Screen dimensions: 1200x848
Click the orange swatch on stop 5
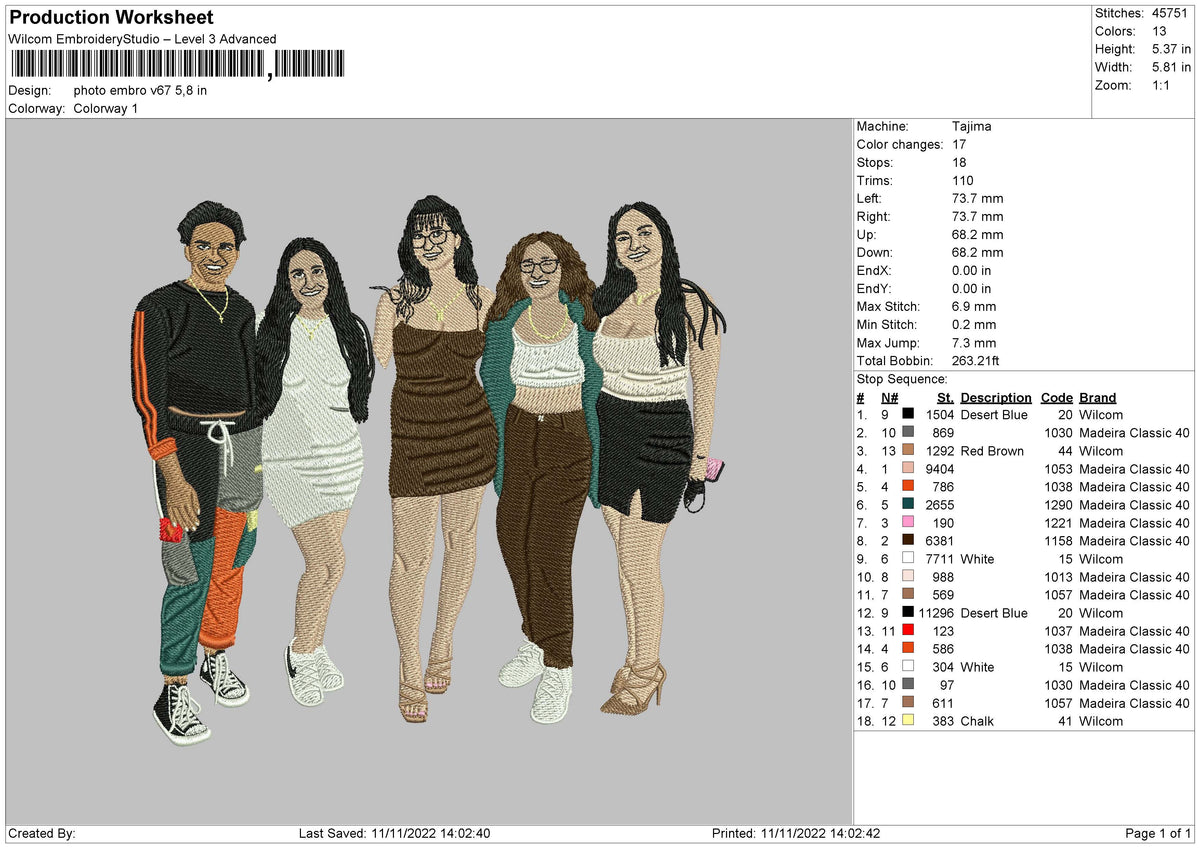coord(909,487)
